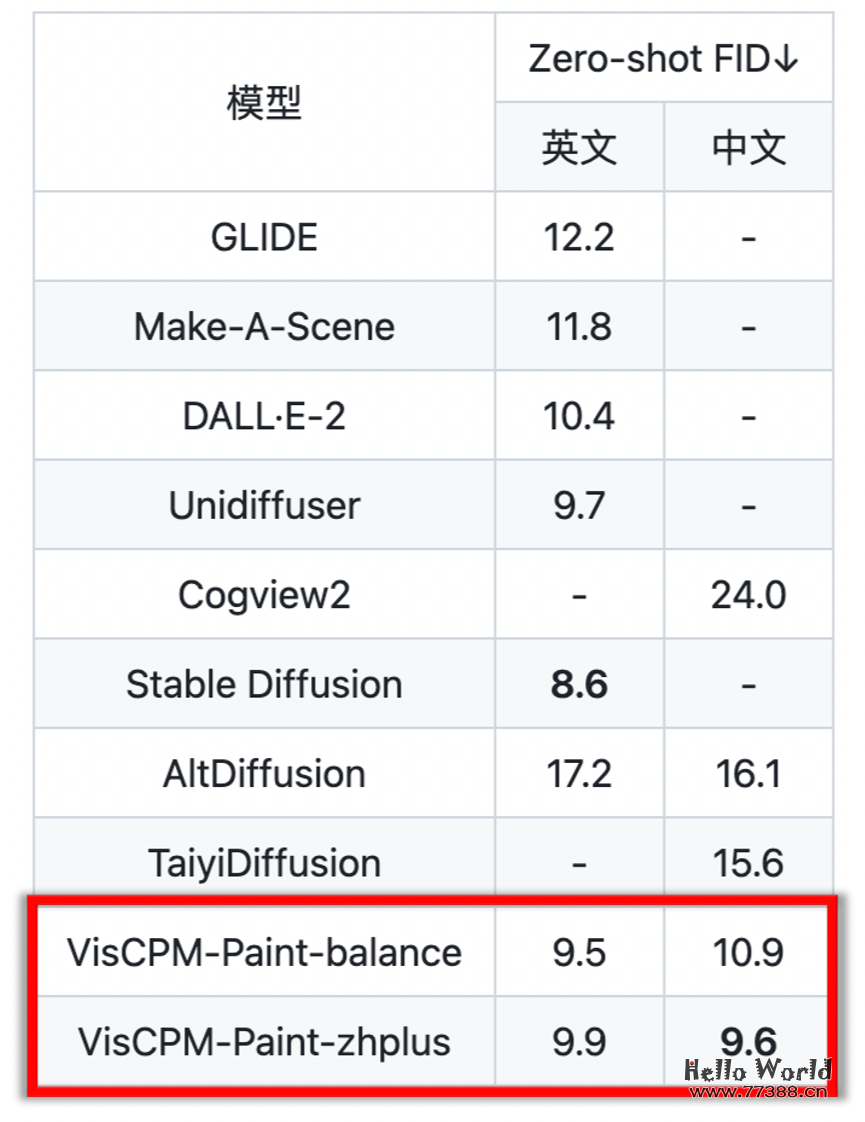The height and width of the screenshot is (1122, 865).
Task: Click the Cogview2 row label
Action: [264, 595]
